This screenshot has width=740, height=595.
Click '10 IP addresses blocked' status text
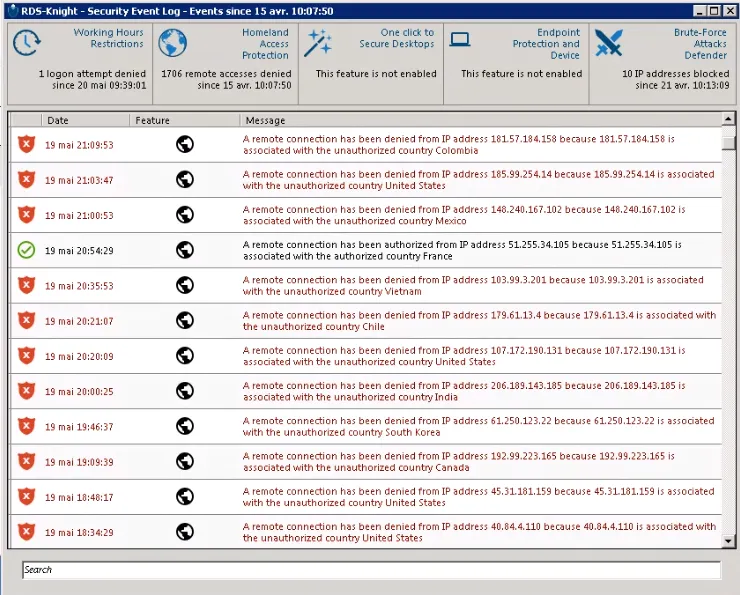[675, 74]
